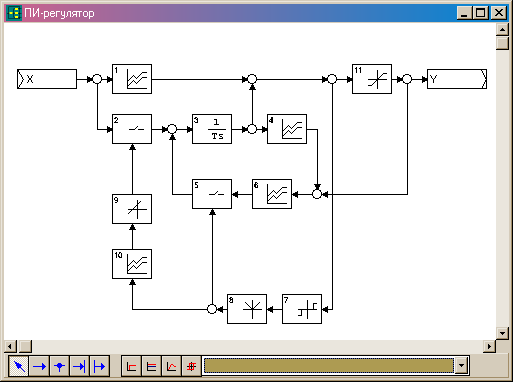Click the red grid-crossed toolbar icon
This screenshot has width=513, height=382.
[191, 367]
